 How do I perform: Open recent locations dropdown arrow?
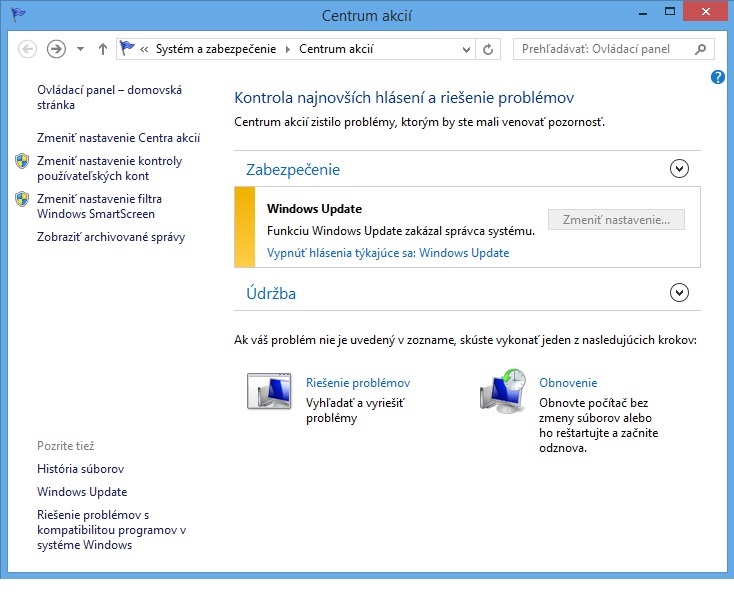(80, 49)
